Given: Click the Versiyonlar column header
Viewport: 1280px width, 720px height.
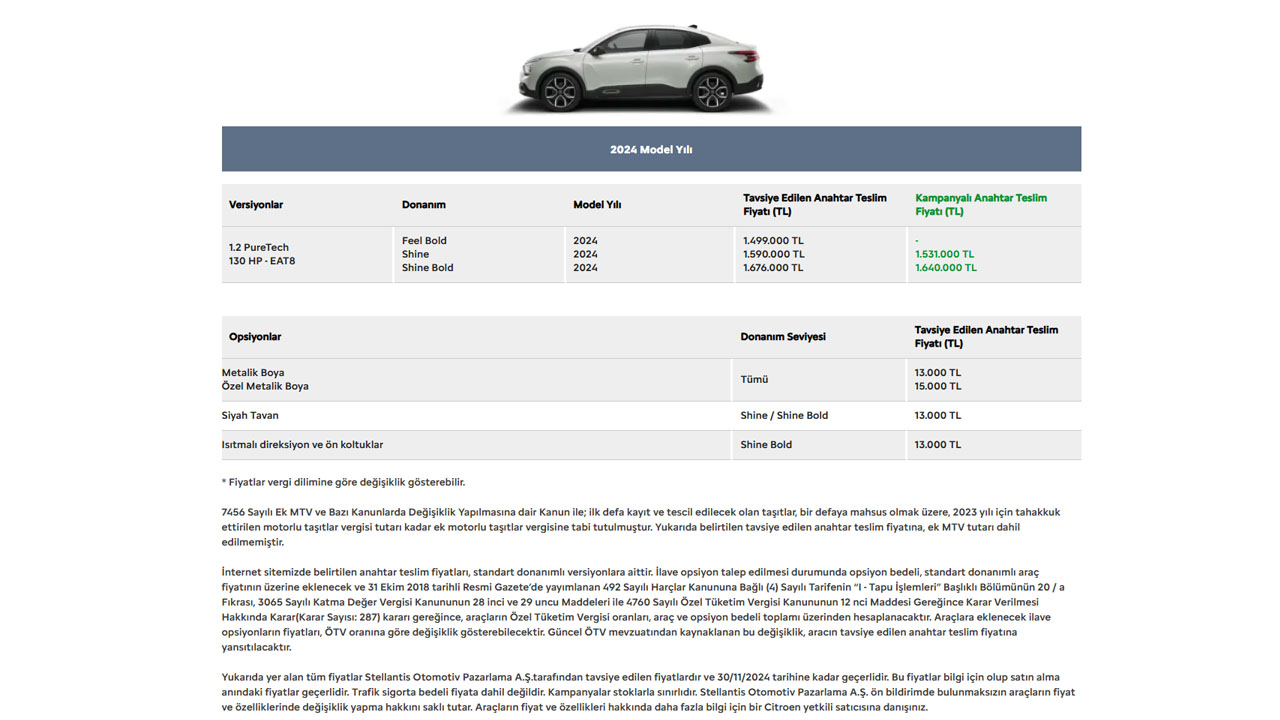Looking at the screenshot, I should click(256, 205).
